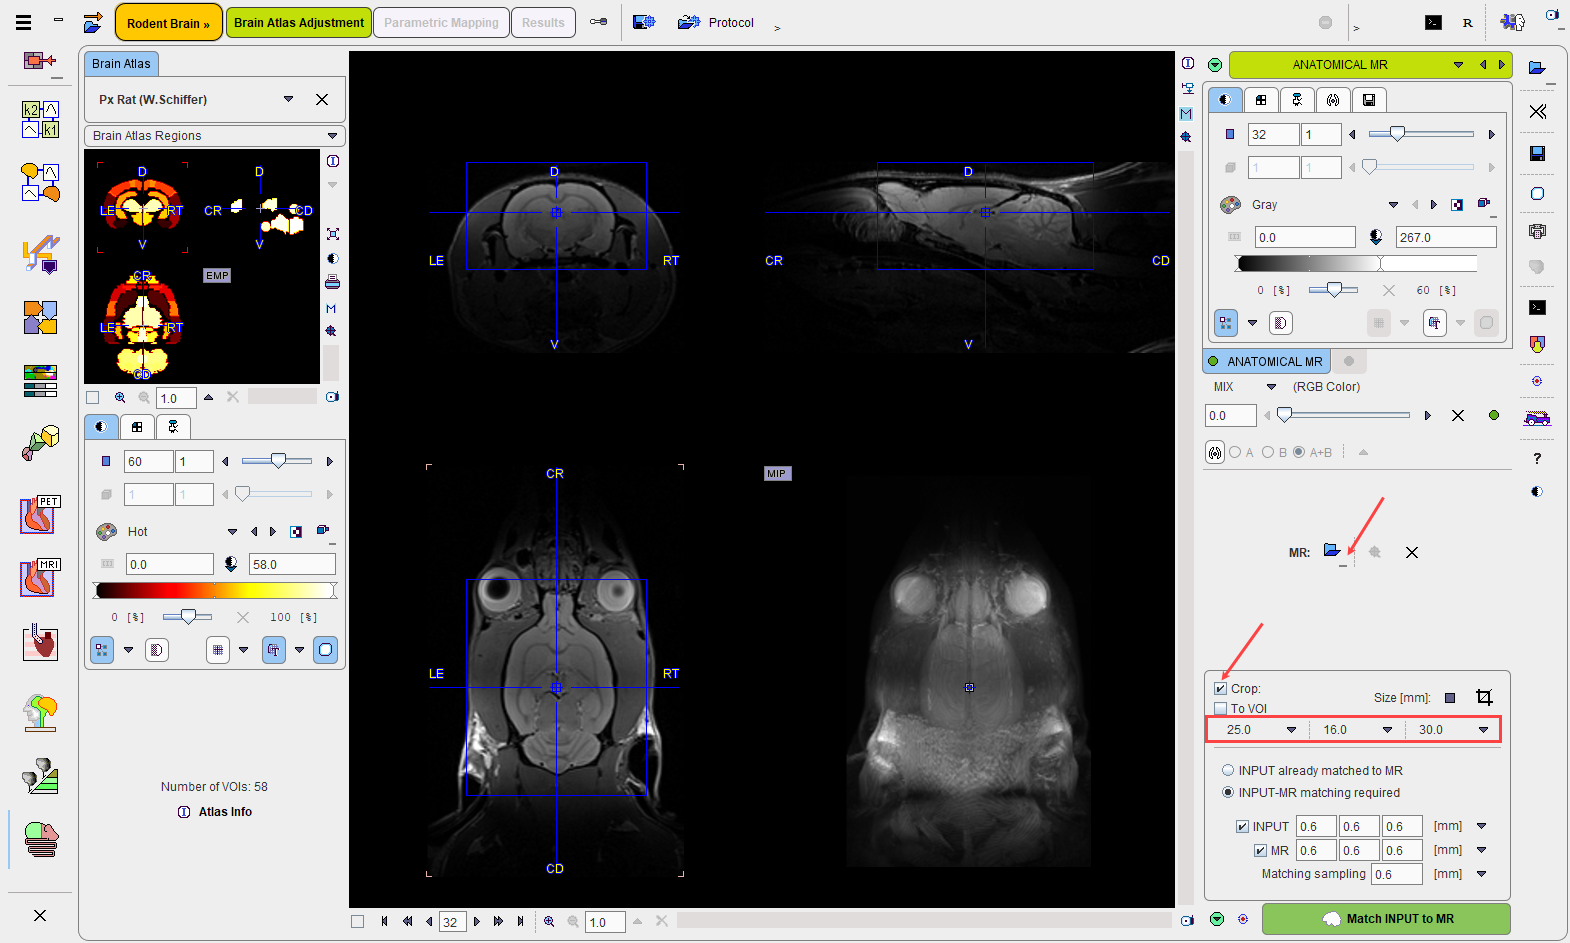Select the A+B fusion radio button
Image resolution: width=1570 pixels, height=943 pixels.
click(x=1299, y=452)
